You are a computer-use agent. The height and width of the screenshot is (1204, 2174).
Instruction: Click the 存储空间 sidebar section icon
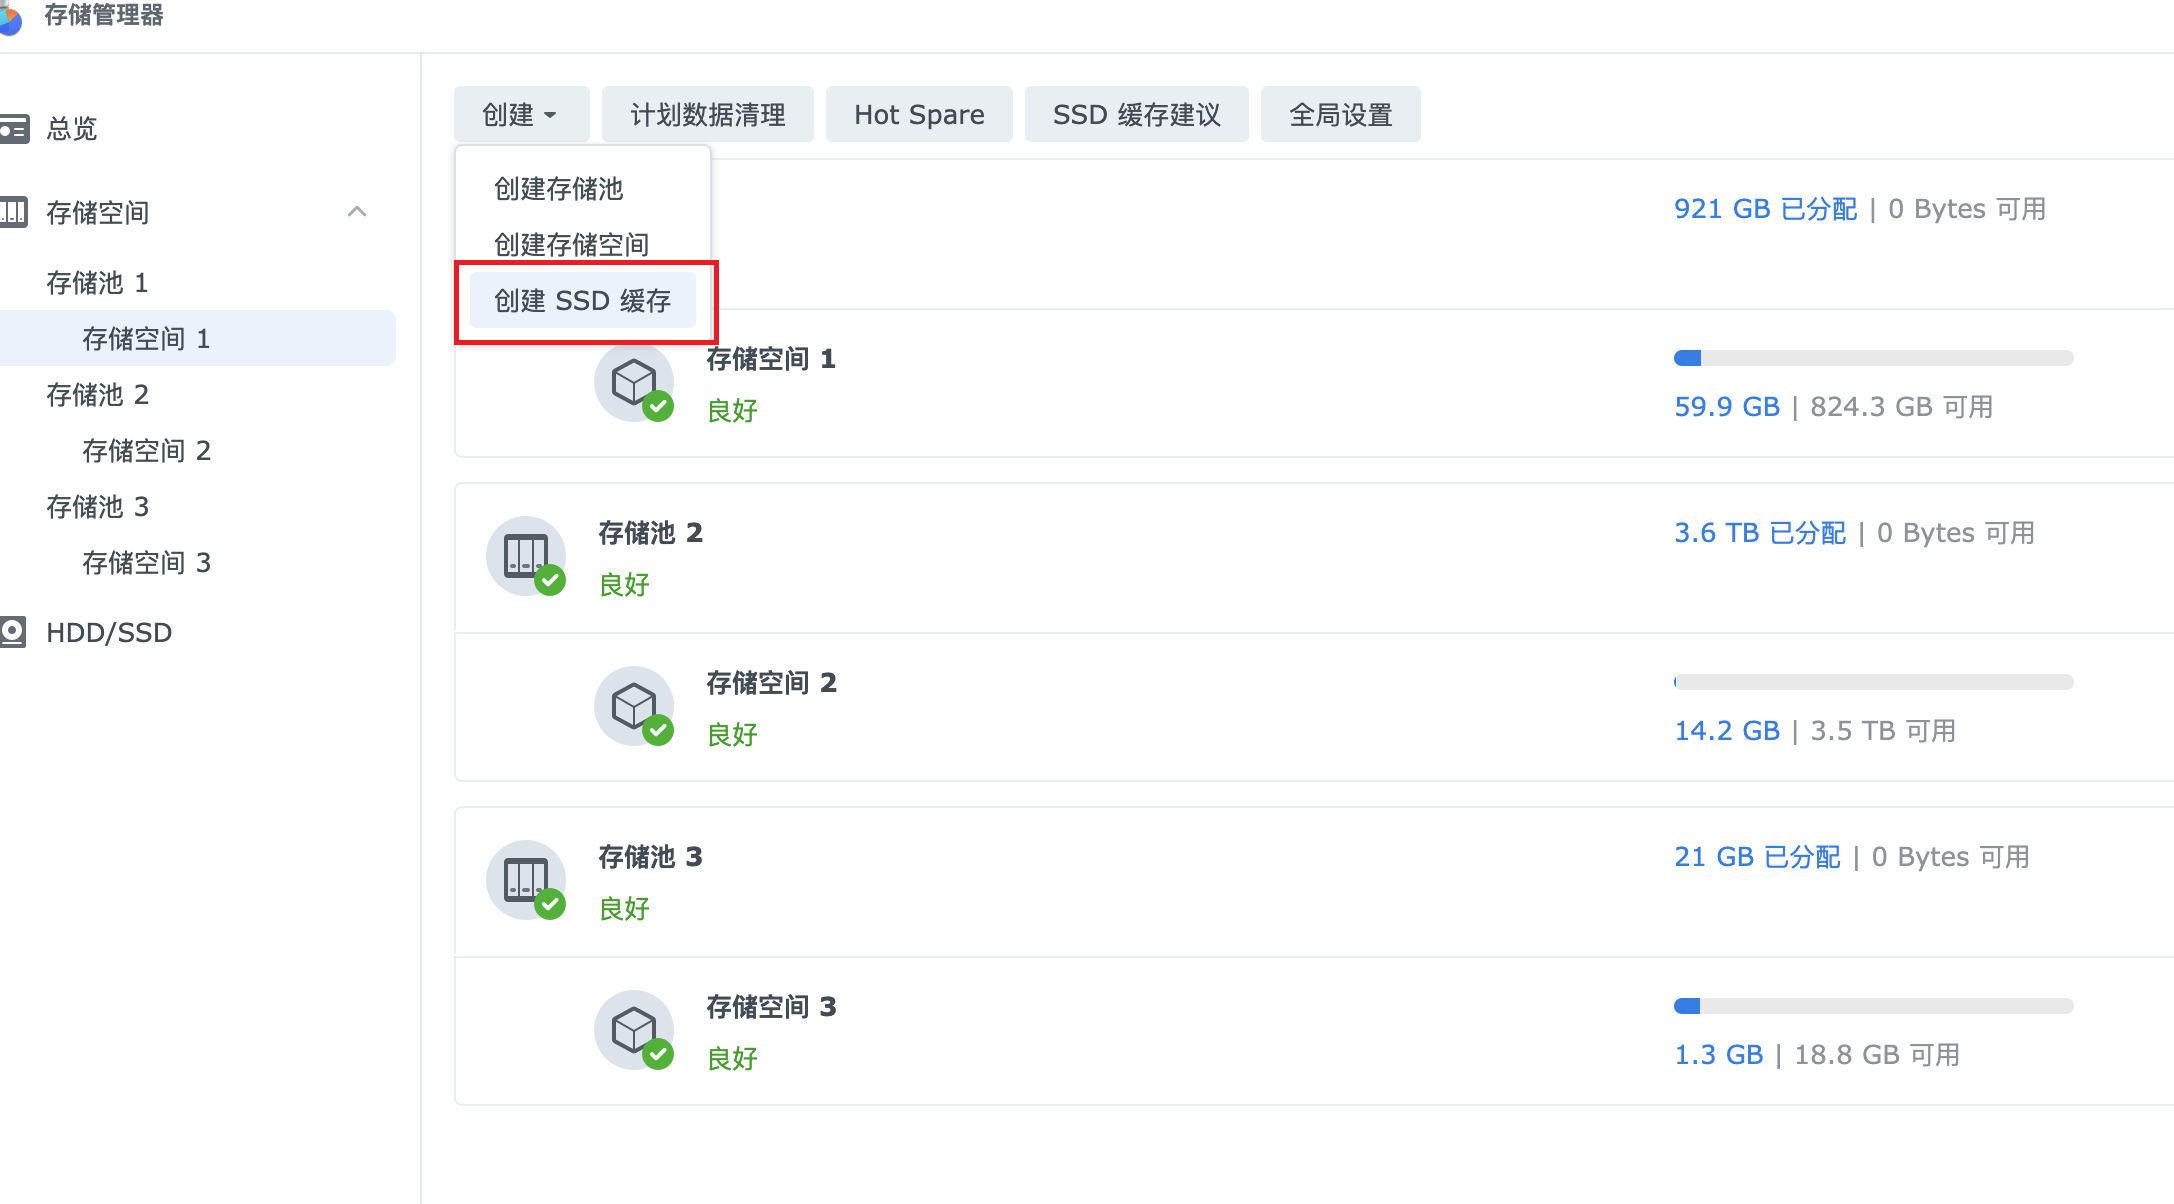[14, 212]
